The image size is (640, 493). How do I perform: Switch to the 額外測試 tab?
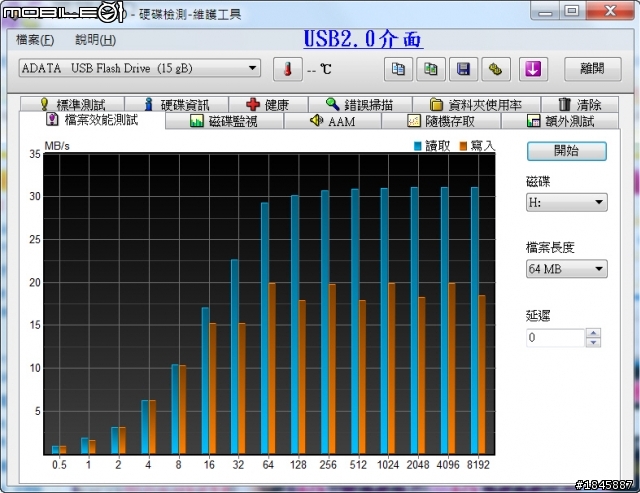[x=560, y=121]
